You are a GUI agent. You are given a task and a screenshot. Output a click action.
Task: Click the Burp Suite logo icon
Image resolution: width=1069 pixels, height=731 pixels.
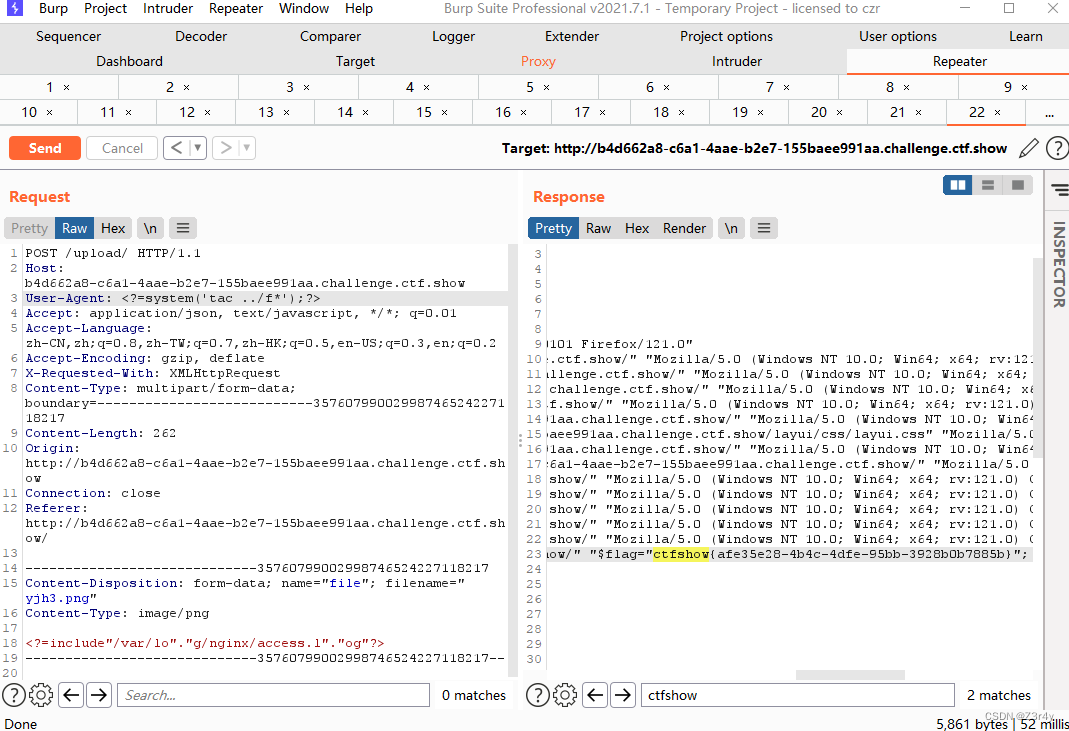(x=14, y=8)
